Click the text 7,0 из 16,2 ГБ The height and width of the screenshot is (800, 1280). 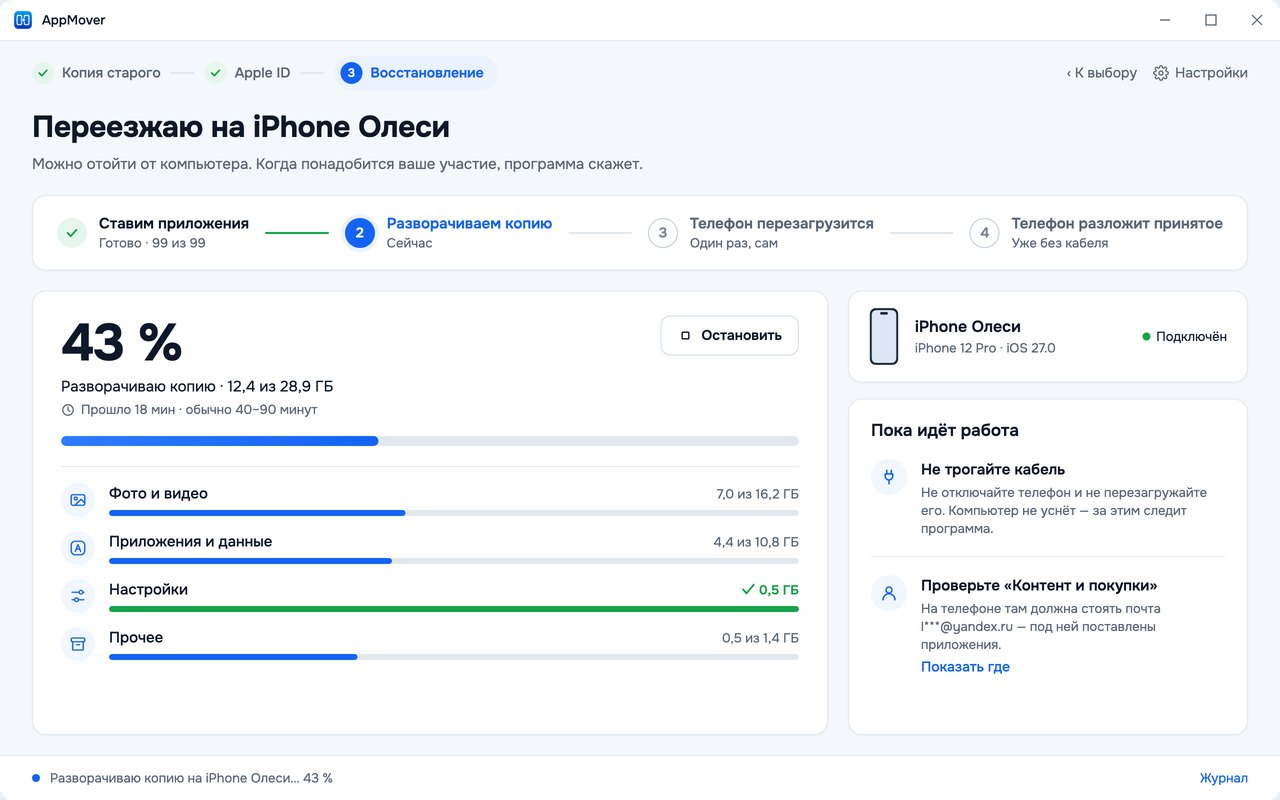[757, 494]
